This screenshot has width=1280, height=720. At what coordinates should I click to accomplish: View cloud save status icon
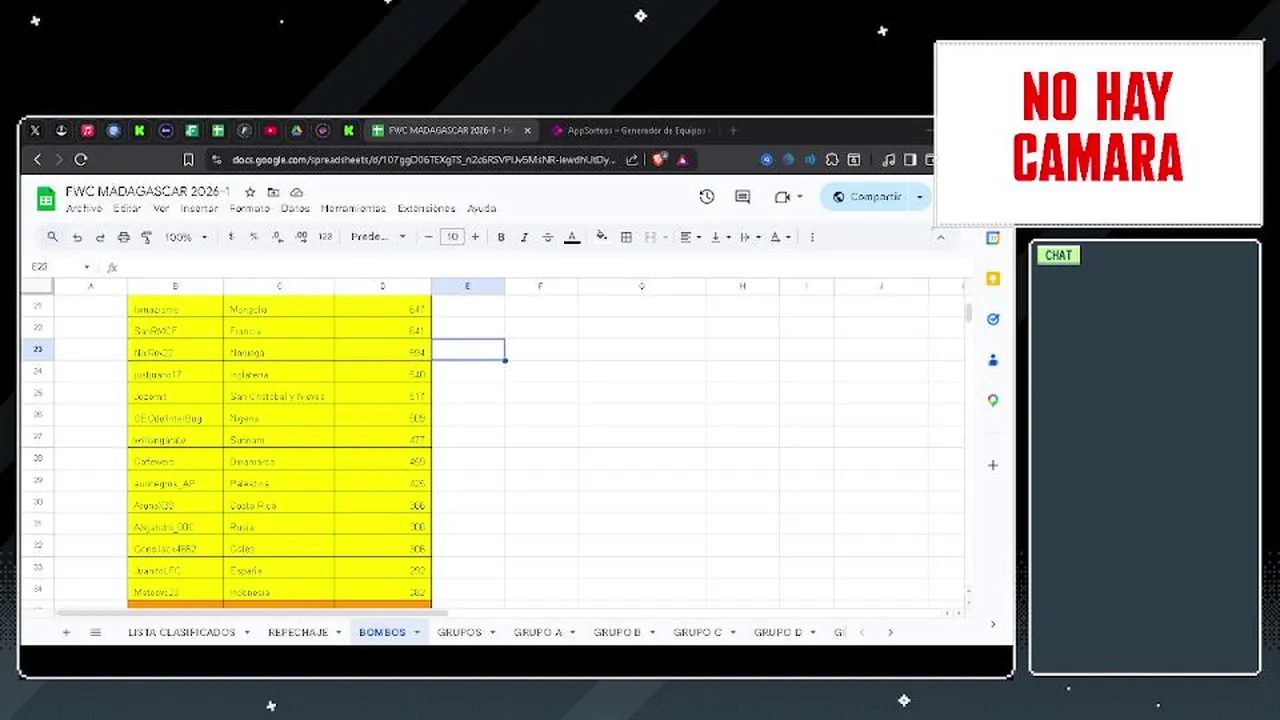pyautogui.click(x=296, y=192)
